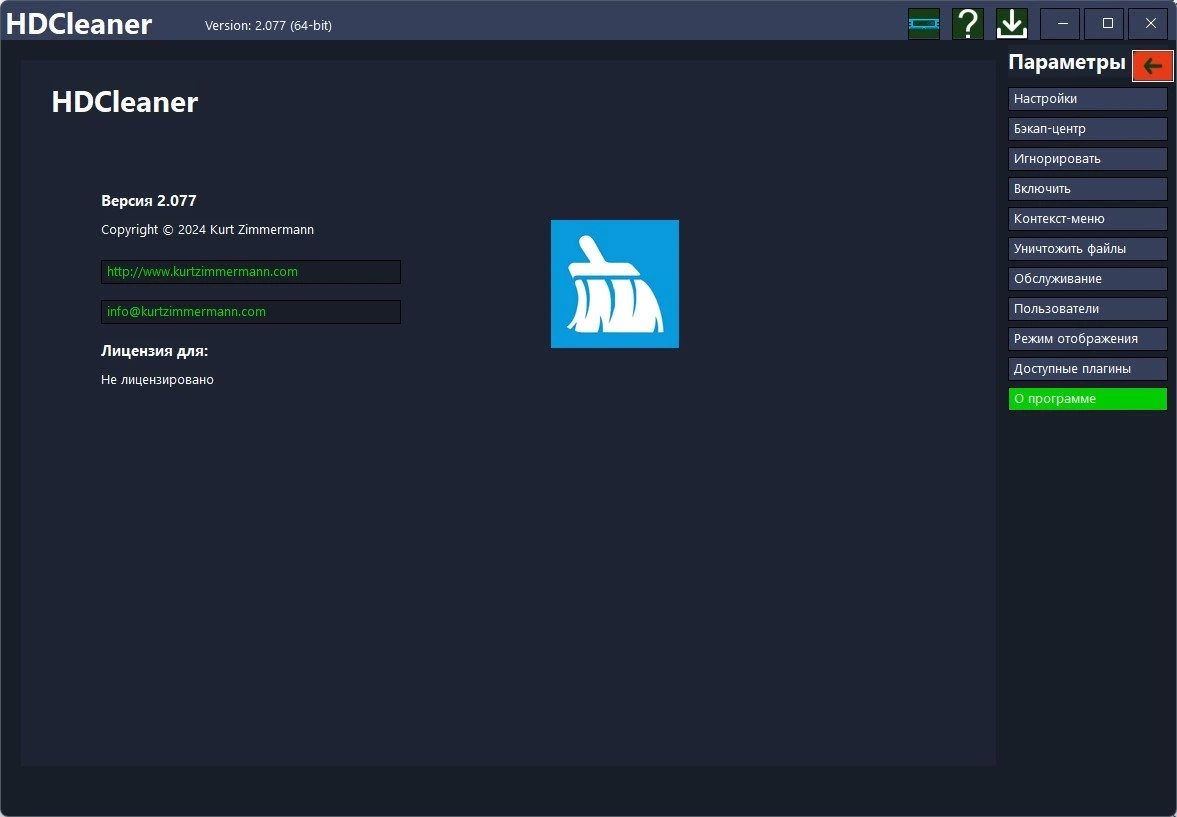This screenshot has width=1177, height=817.
Task: Open the Контекст-меню settings
Action: [x=1088, y=219]
